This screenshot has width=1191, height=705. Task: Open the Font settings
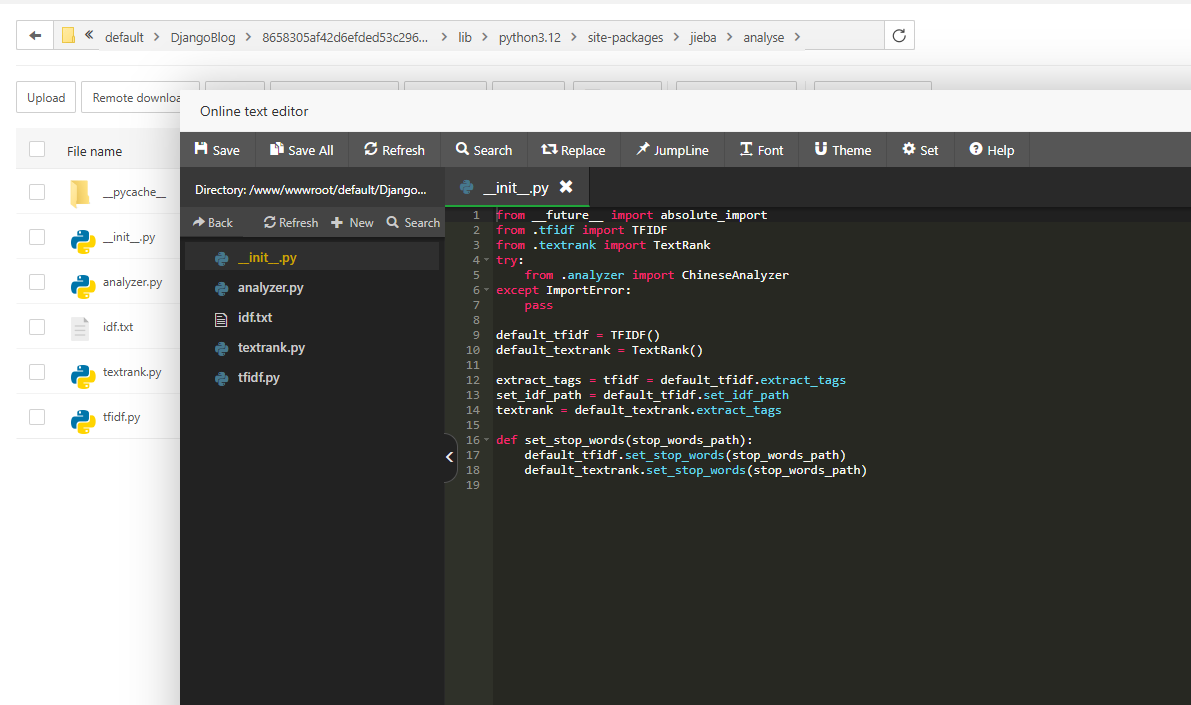pos(761,150)
